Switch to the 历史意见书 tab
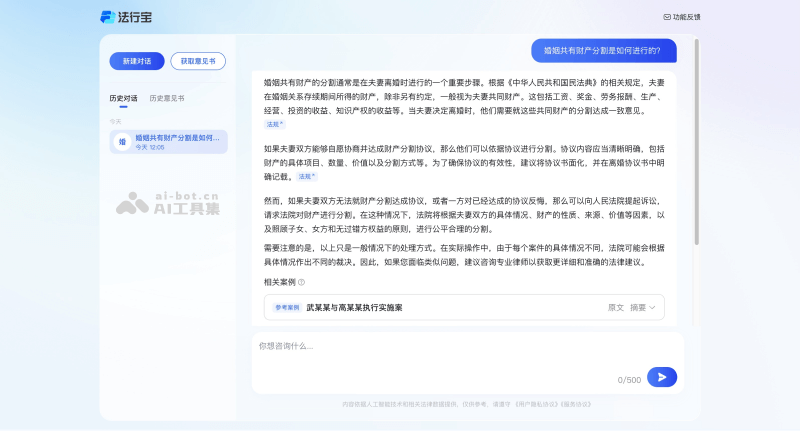This screenshot has width=800, height=431. click(166, 98)
